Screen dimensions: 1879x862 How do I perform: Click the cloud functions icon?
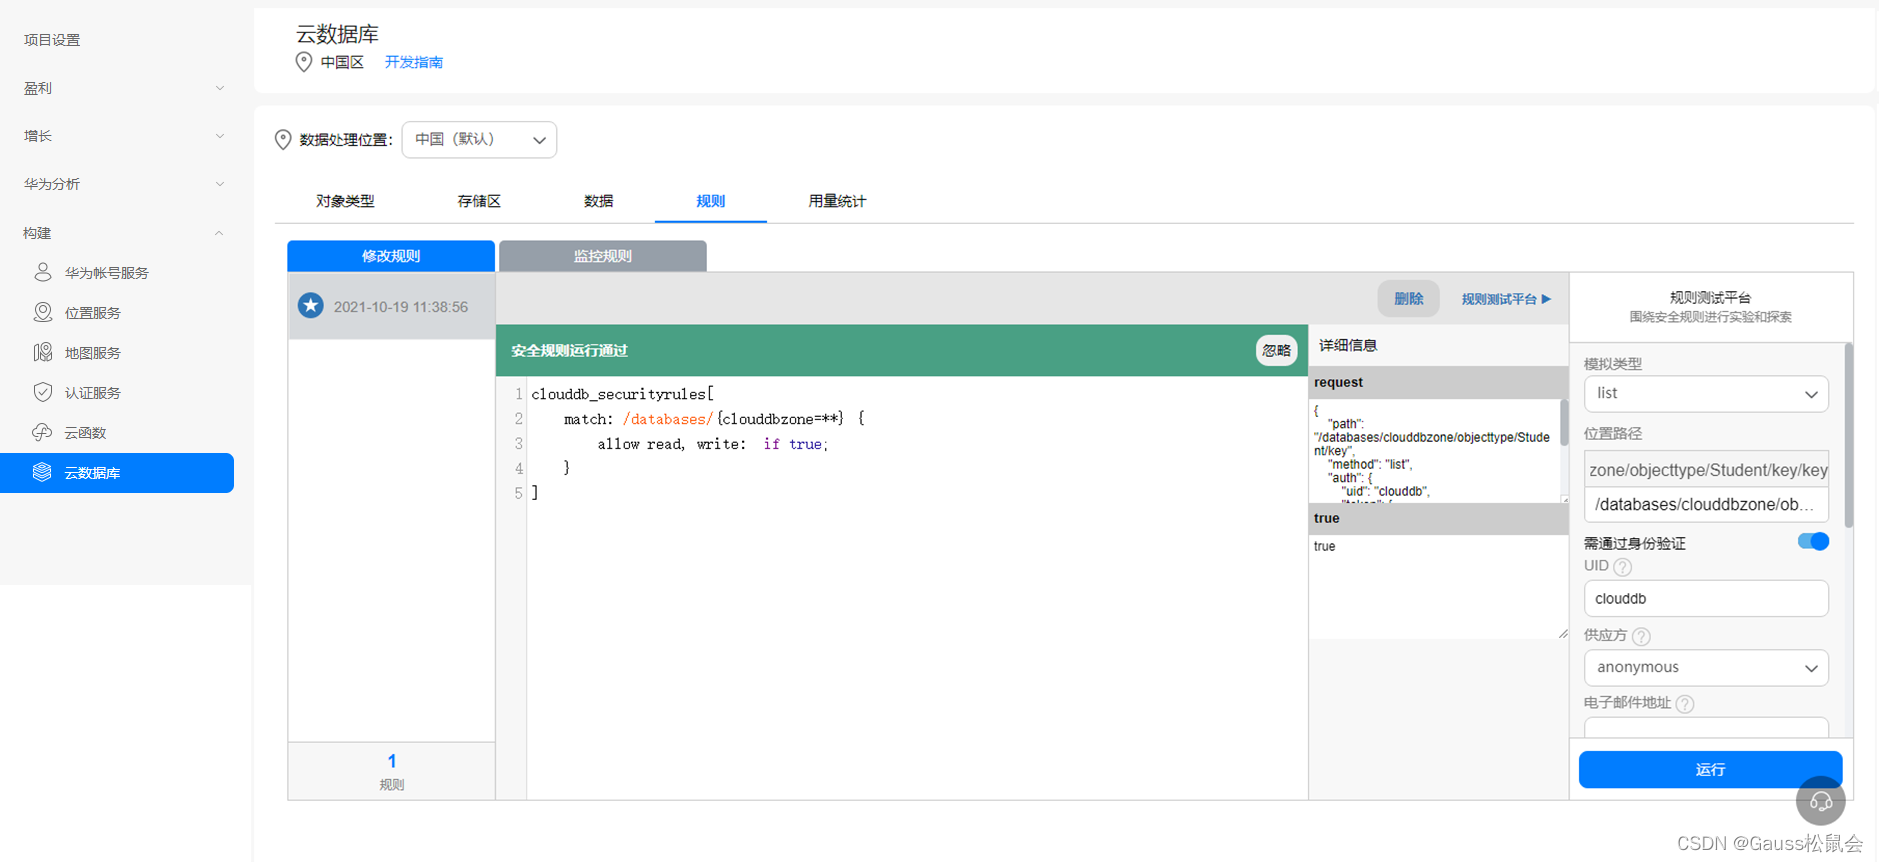point(43,432)
